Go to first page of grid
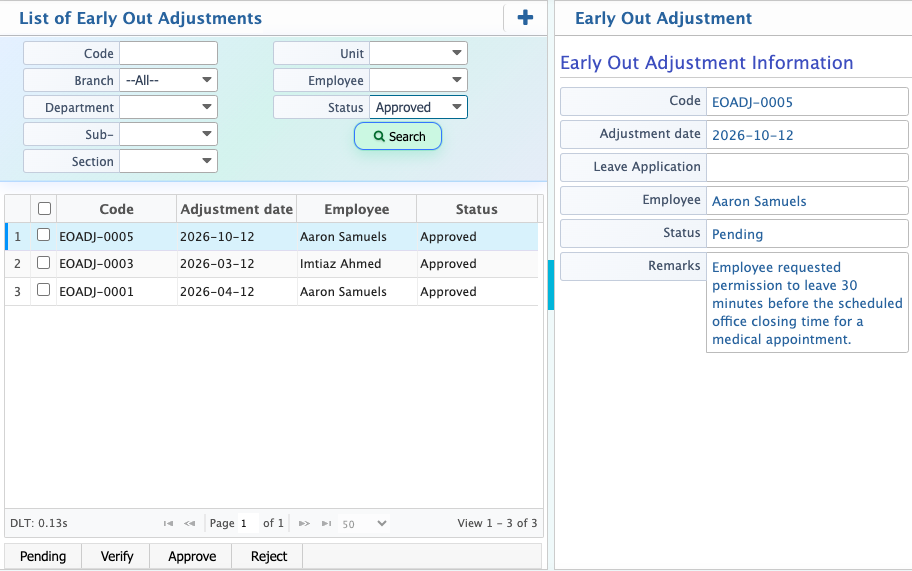This screenshot has height=571, width=912. (168, 523)
